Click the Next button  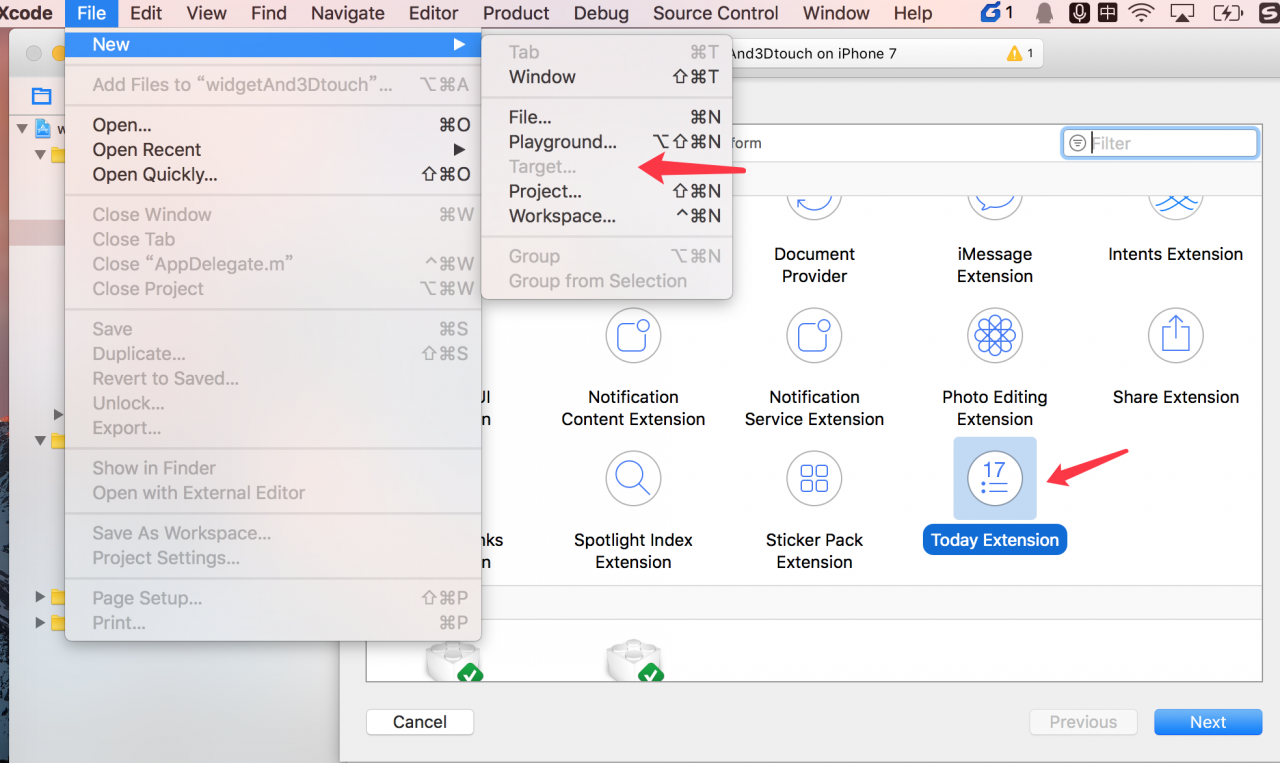1208,722
